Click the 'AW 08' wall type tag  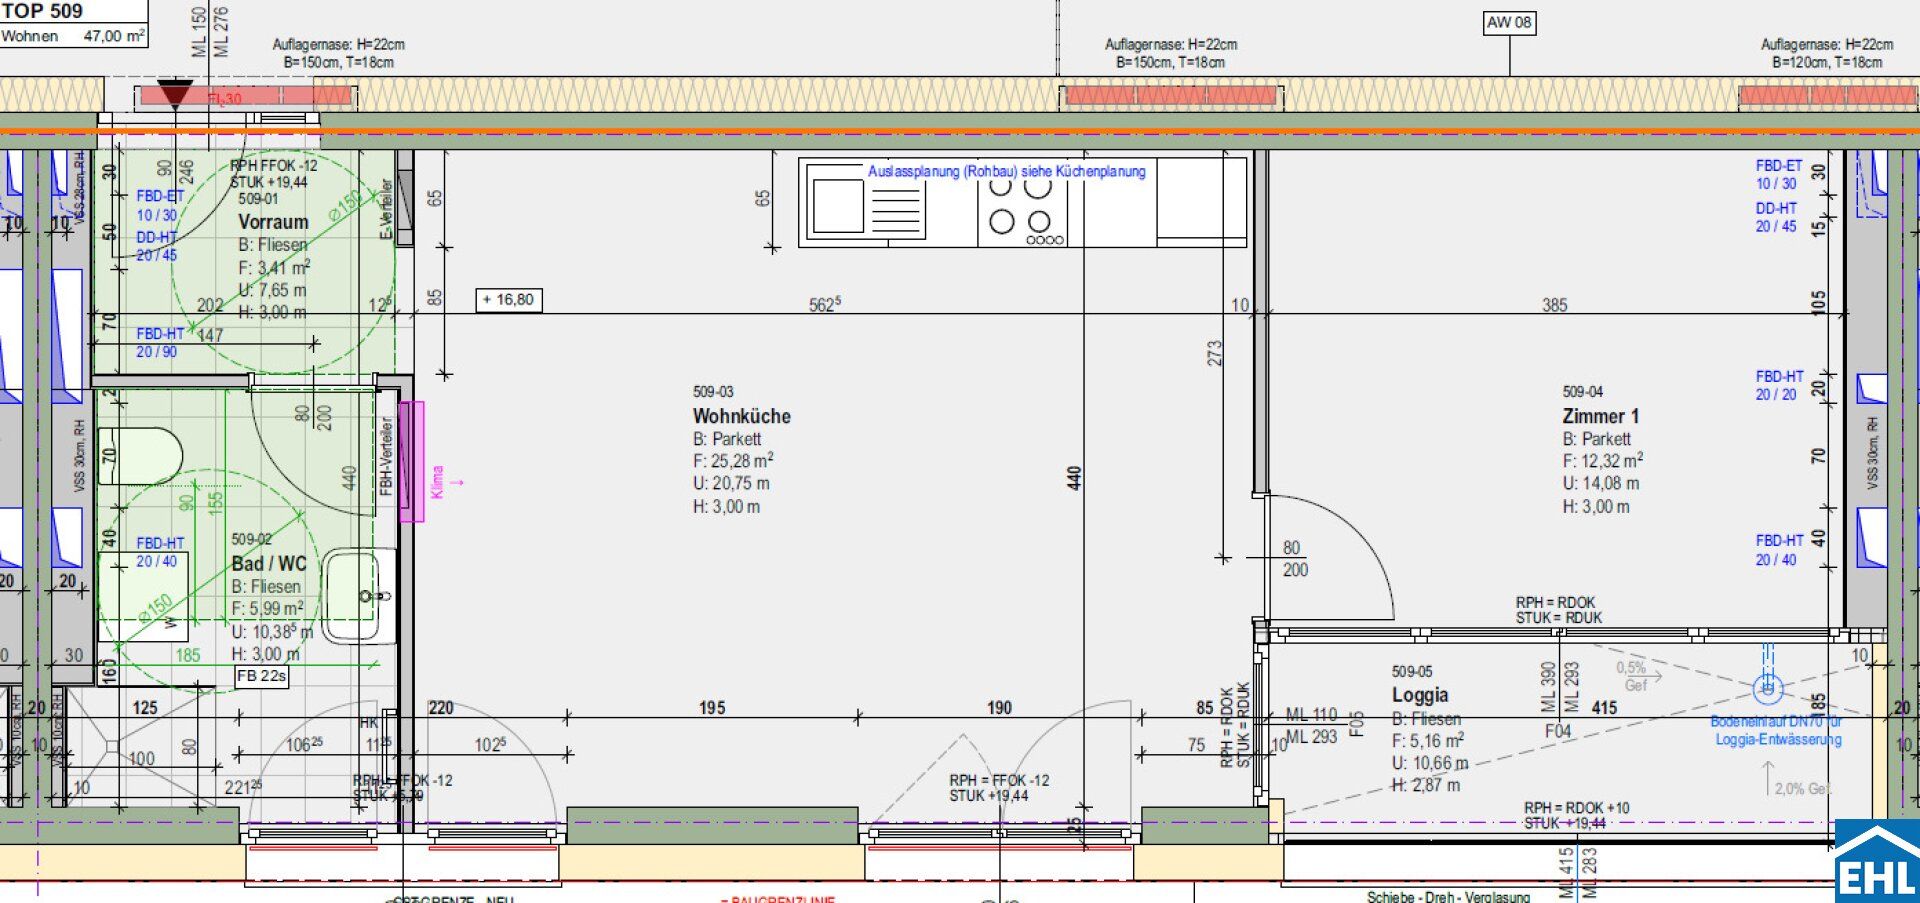[x=1508, y=23]
